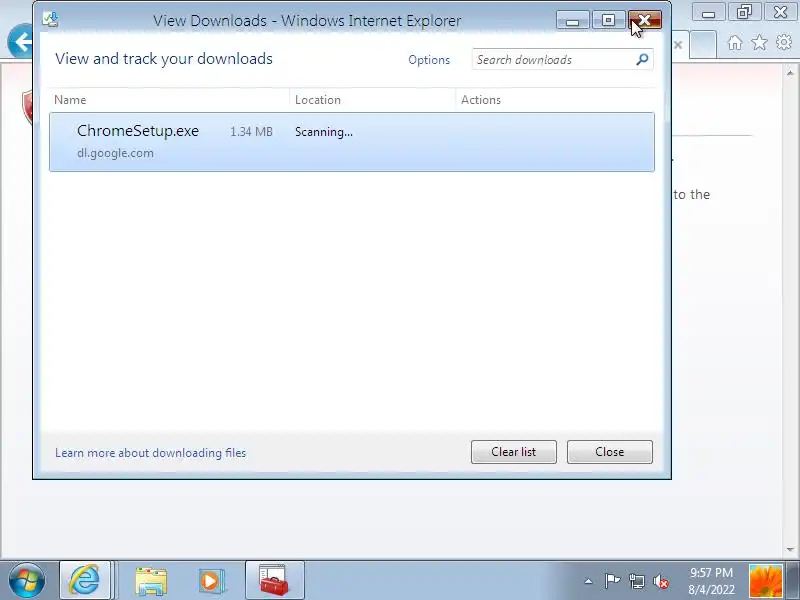Minimize the View Downloads window
The image size is (800, 600).
[573, 20]
